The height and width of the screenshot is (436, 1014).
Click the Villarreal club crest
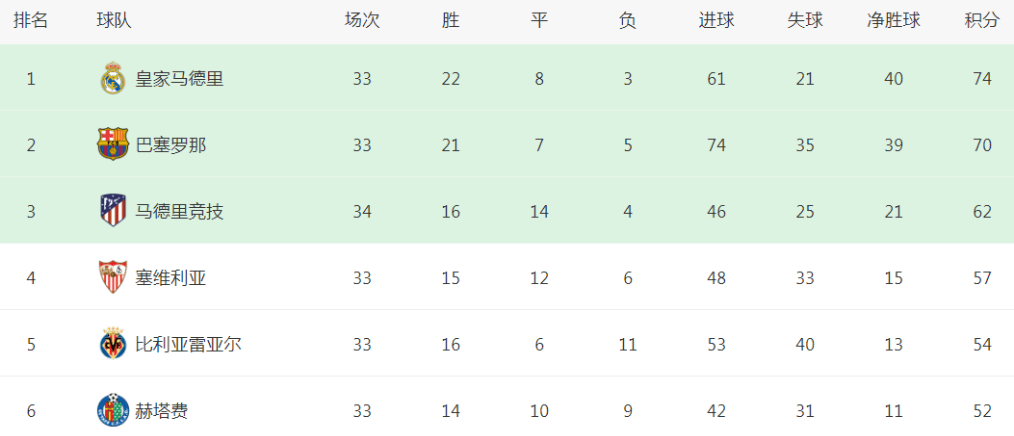(113, 343)
